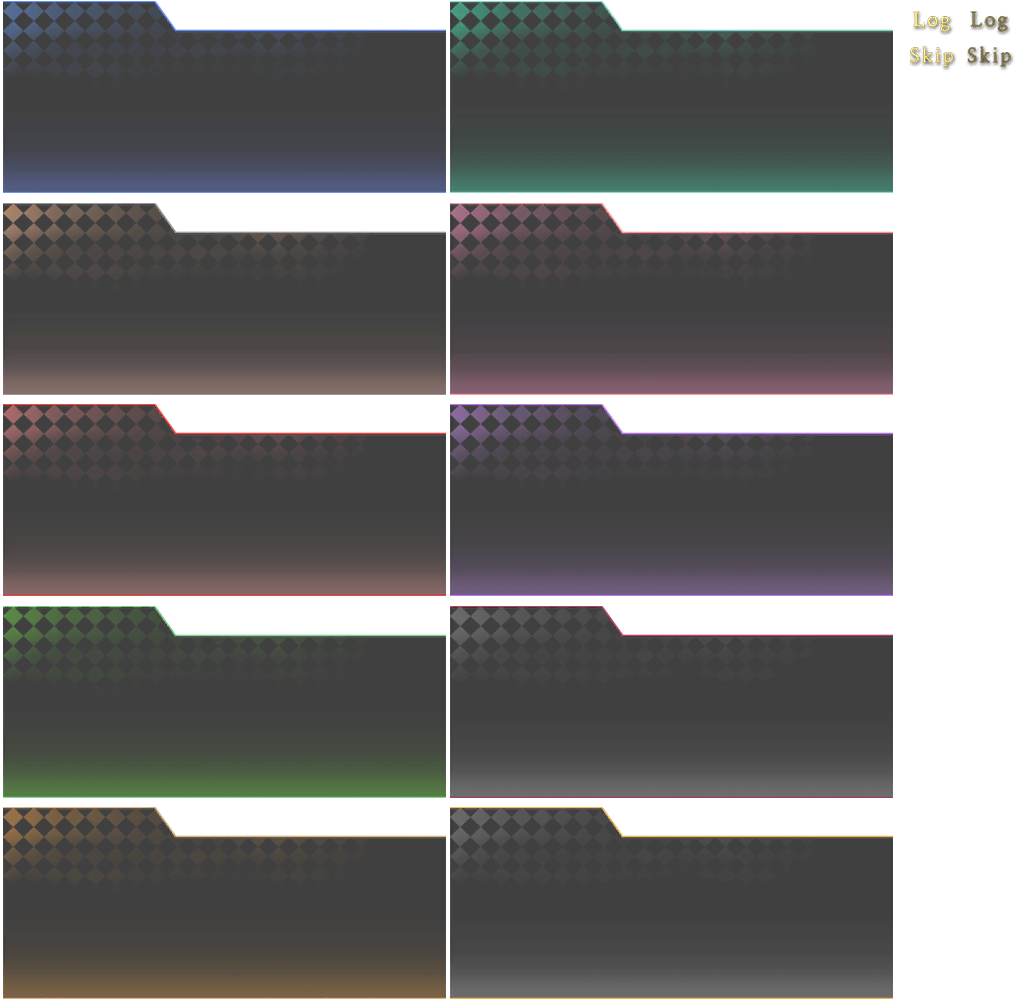Select the teal dialogue box panel
The height and width of the screenshot is (999, 1015).
pos(671,97)
